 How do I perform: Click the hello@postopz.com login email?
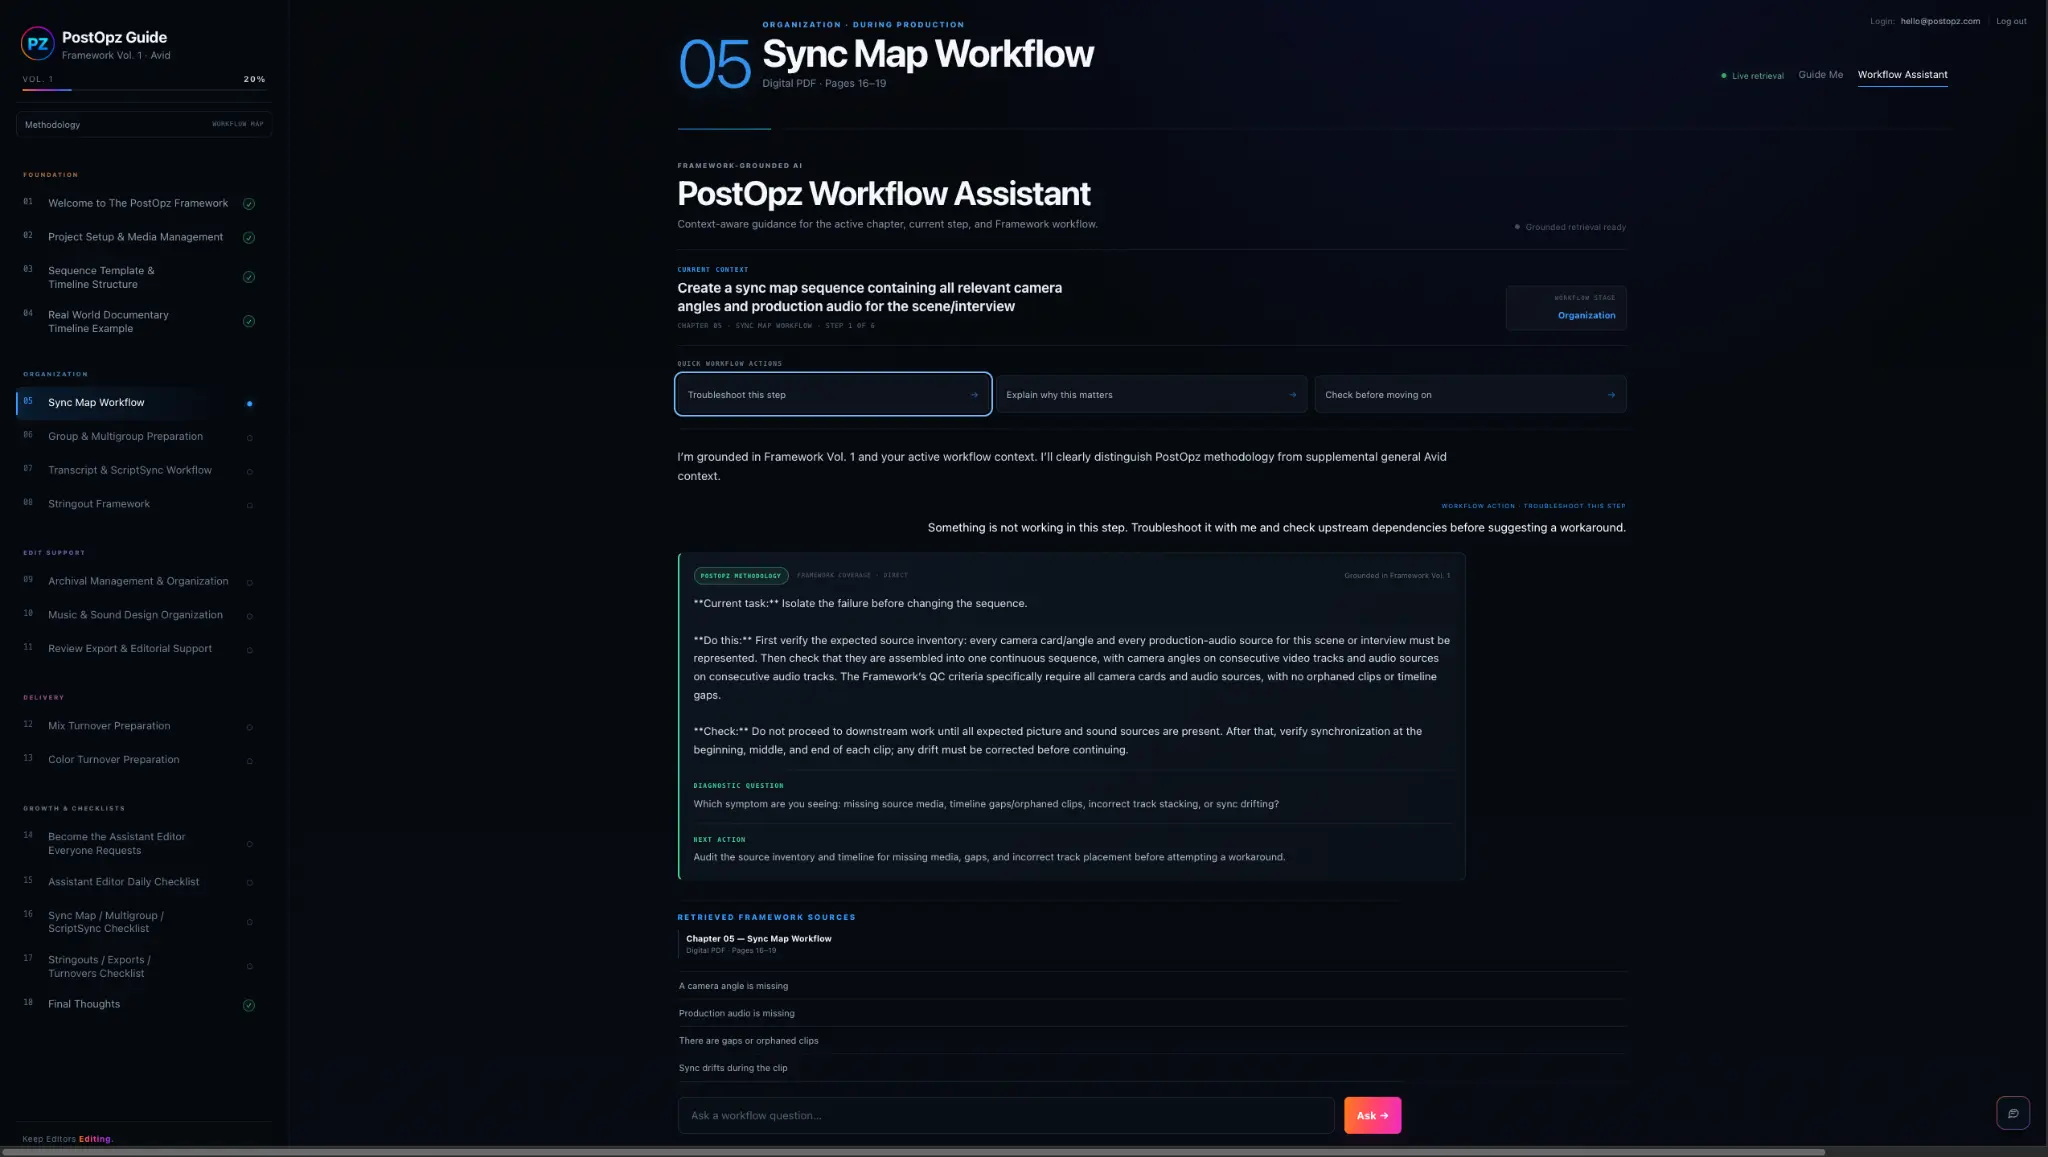tap(1940, 21)
